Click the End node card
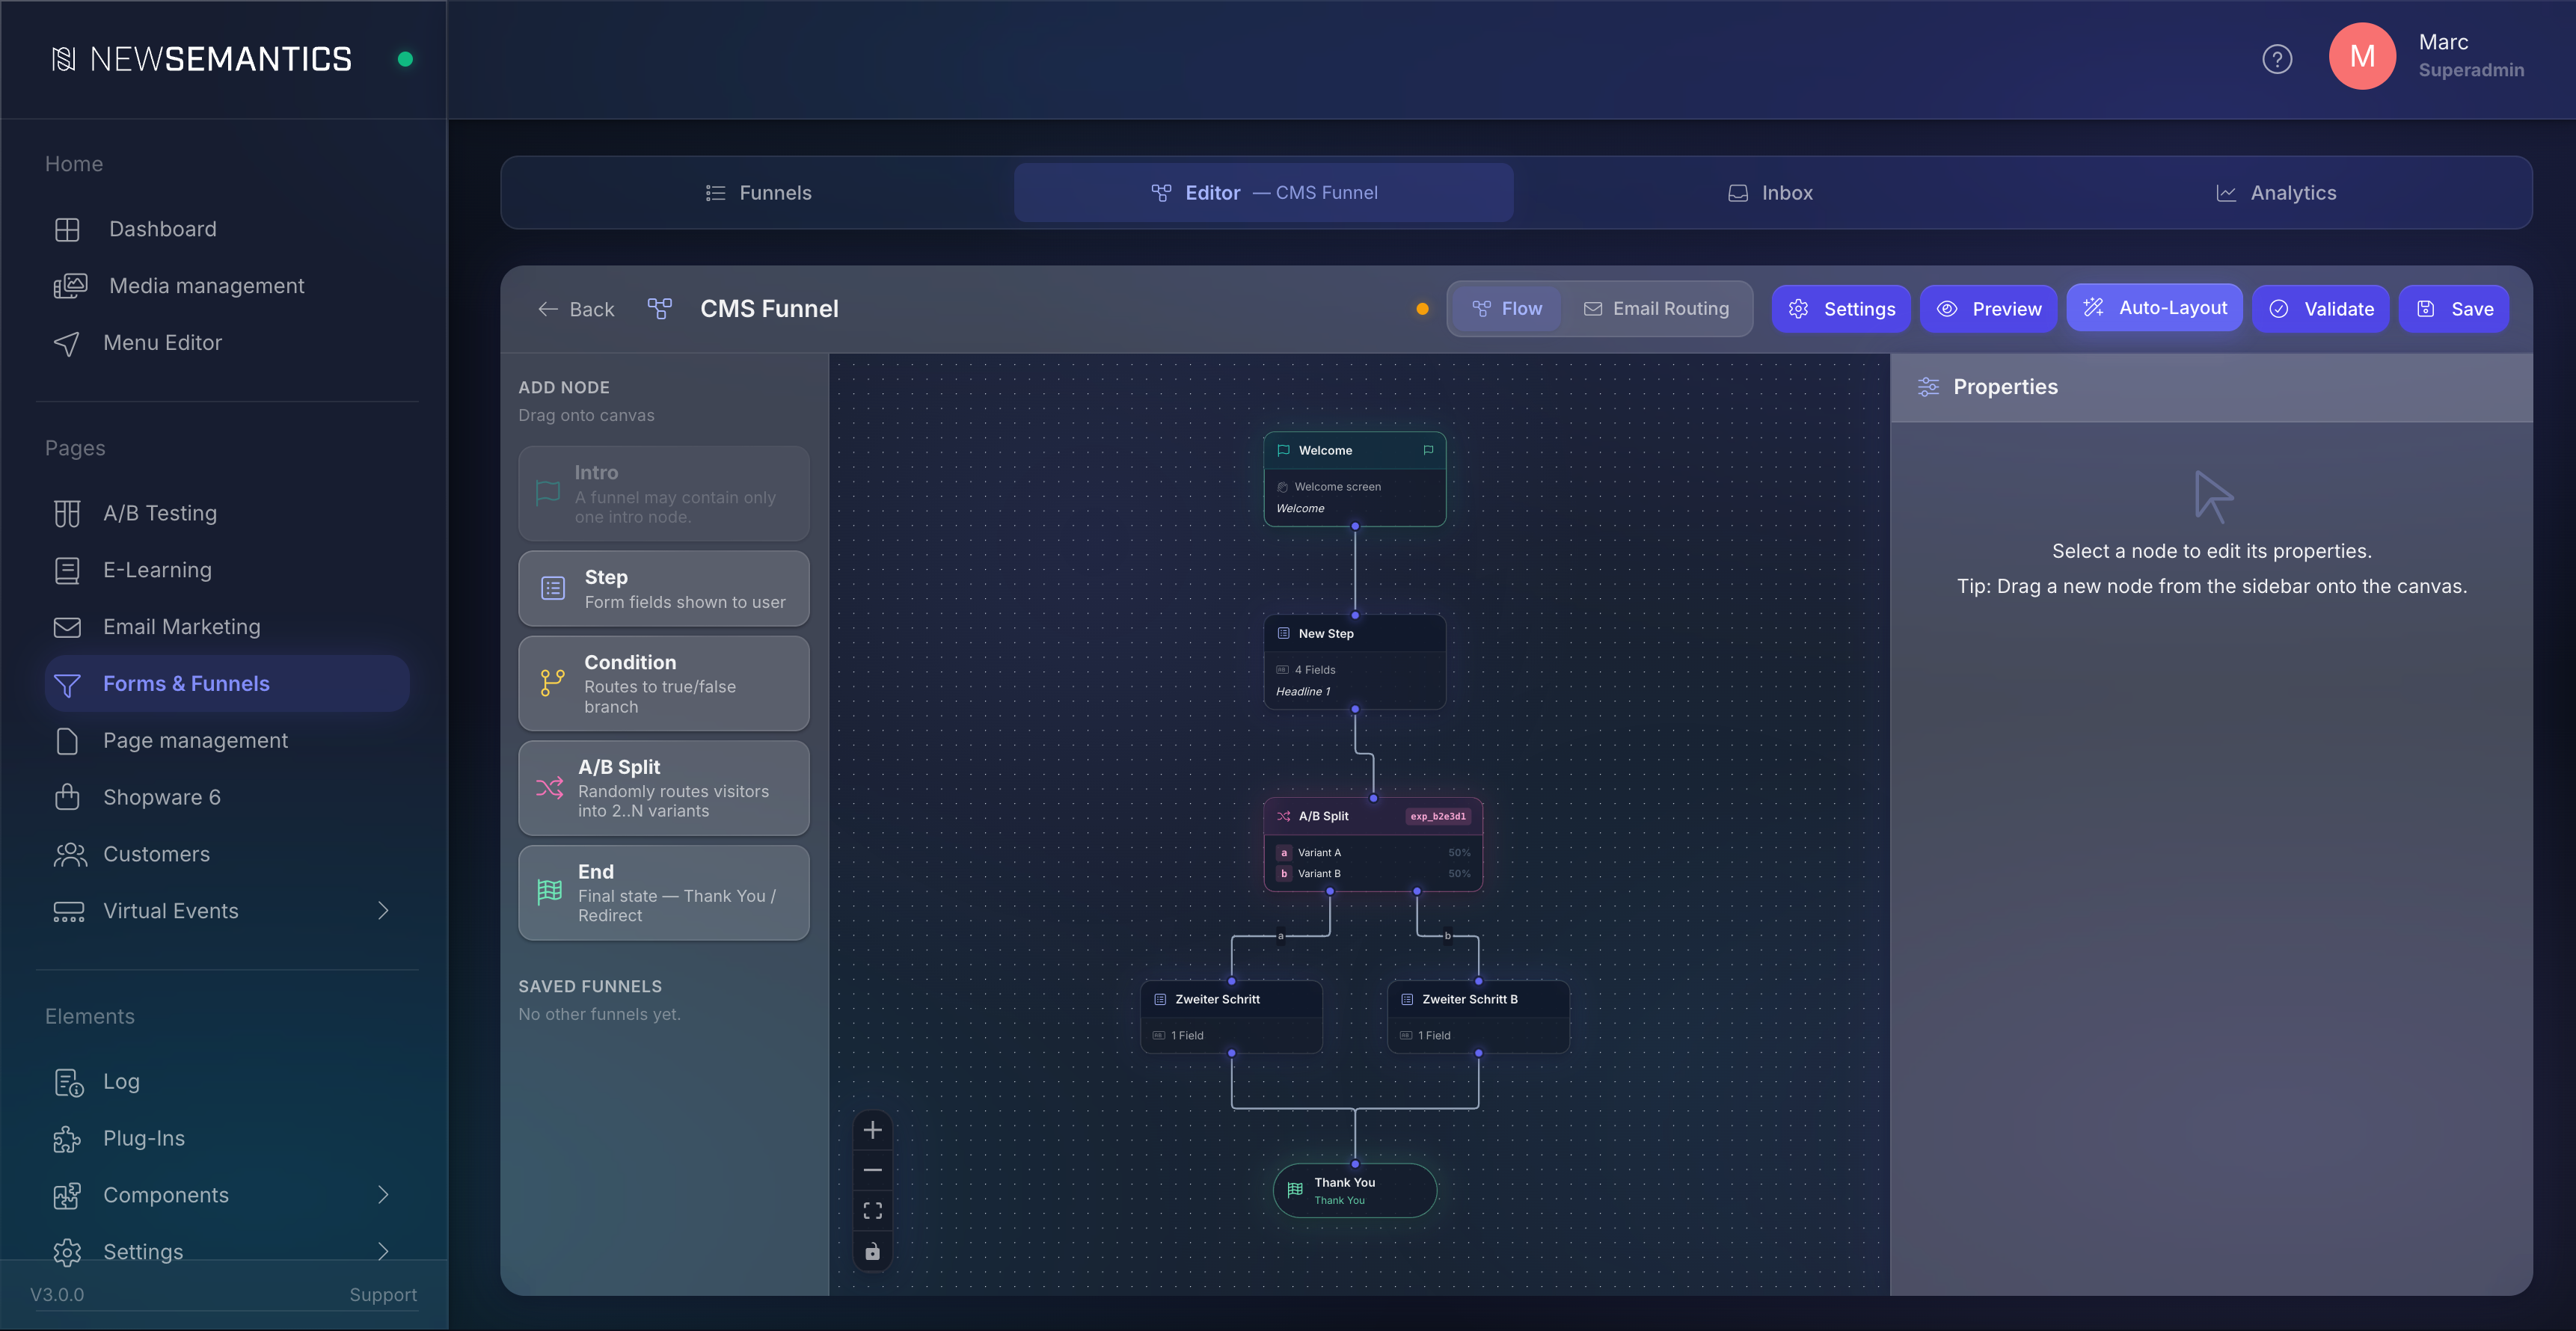2576x1331 pixels. click(664, 893)
